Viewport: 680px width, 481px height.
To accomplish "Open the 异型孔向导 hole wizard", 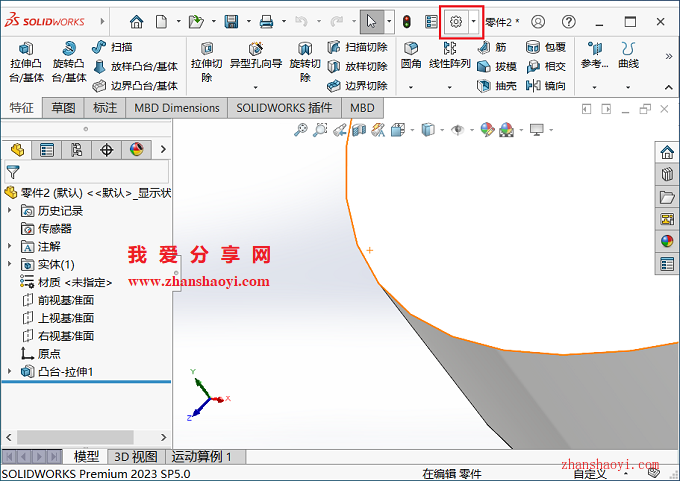I will pyautogui.click(x=256, y=56).
